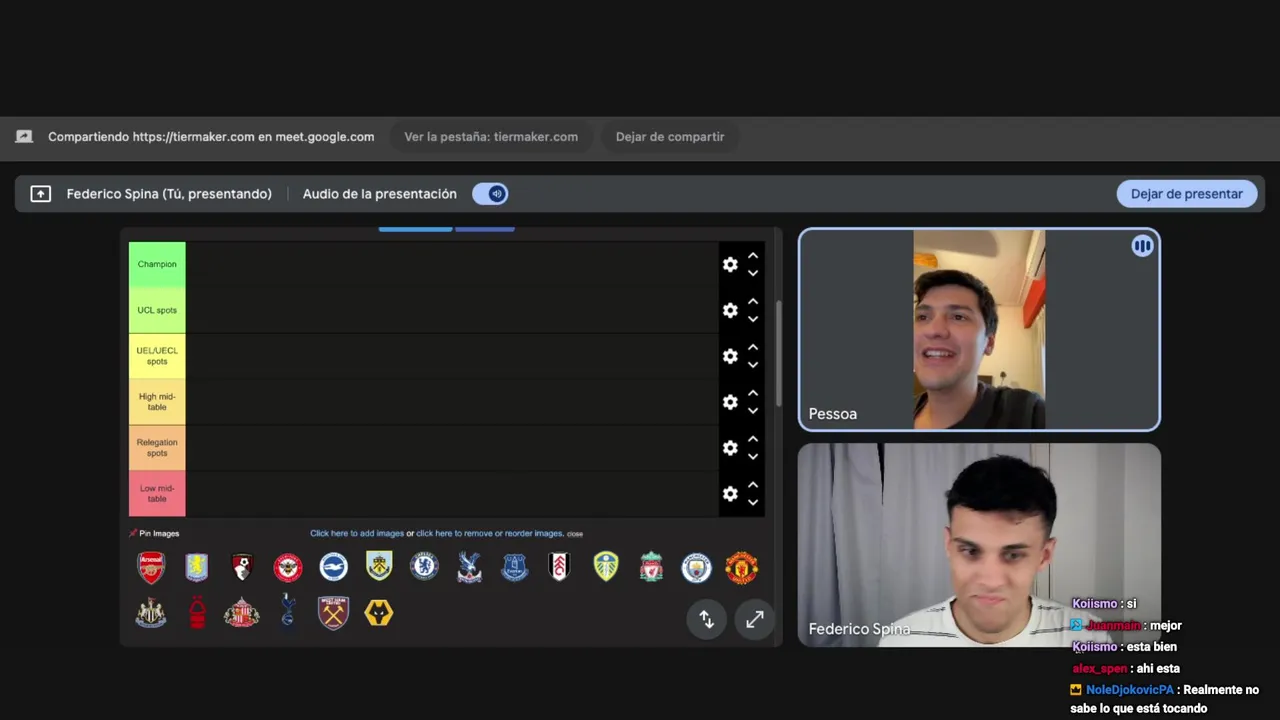Select the Arsenal club crest

(151, 568)
